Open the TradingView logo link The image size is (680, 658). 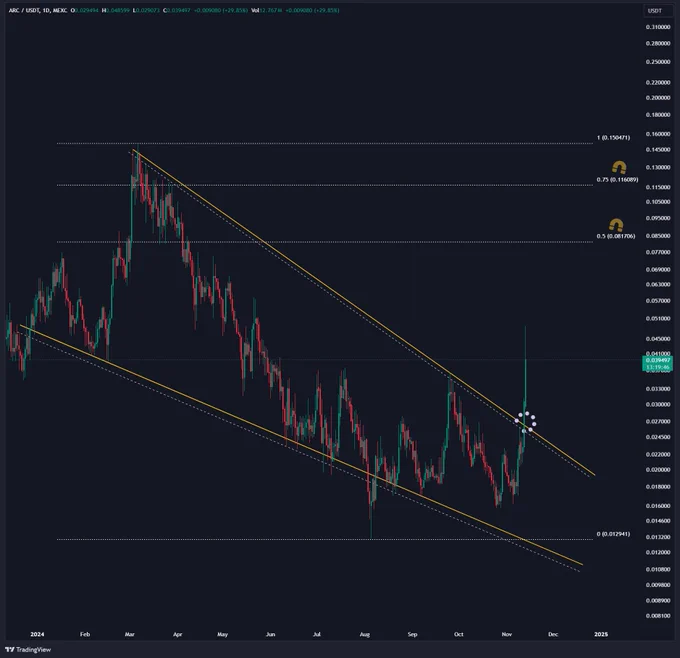click(28, 649)
